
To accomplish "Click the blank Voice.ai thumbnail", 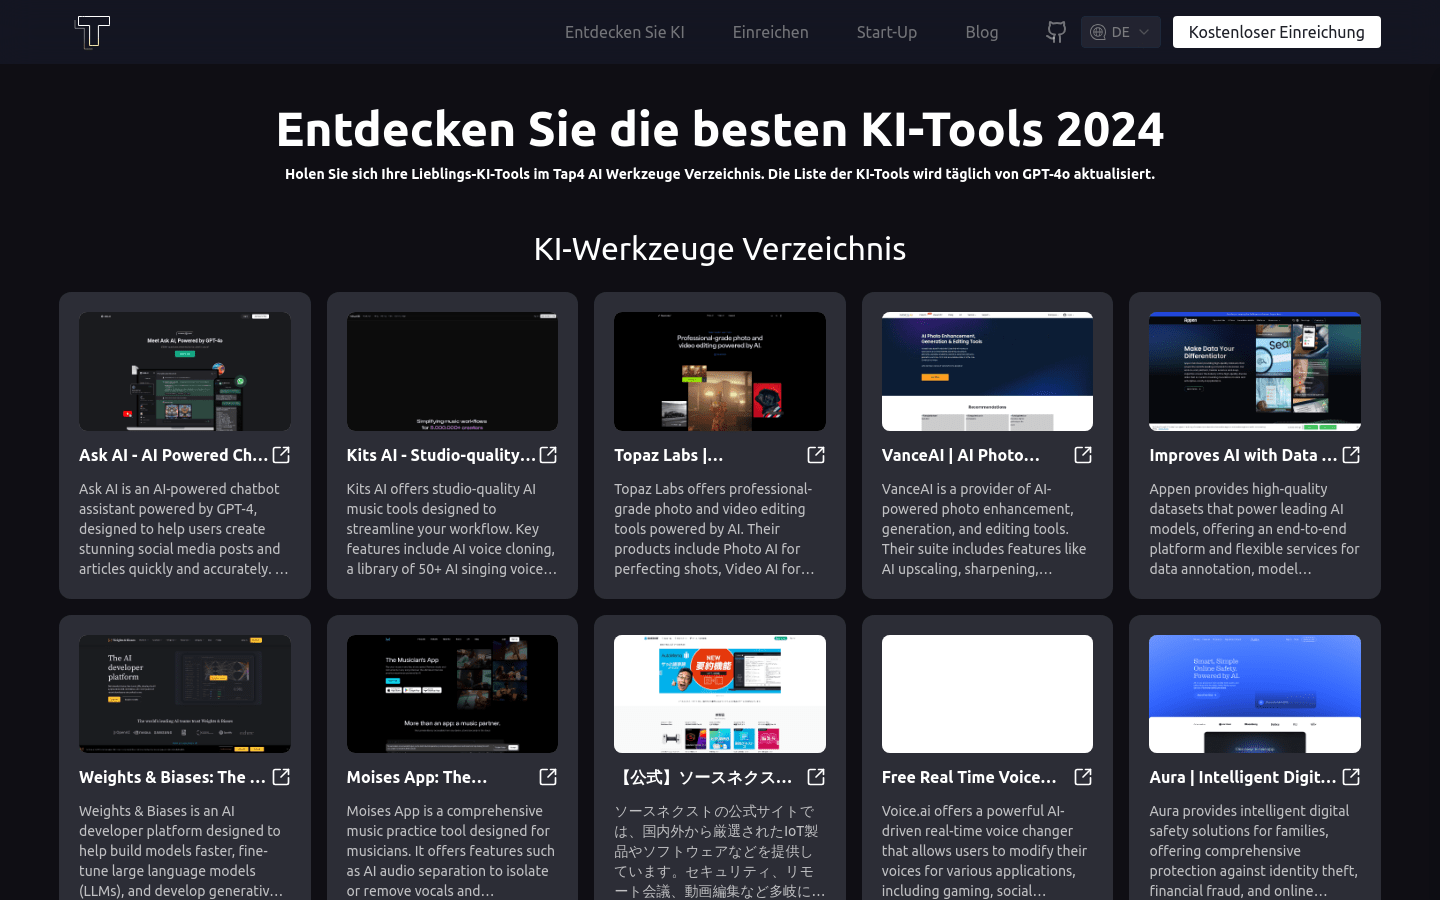I will click(987, 694).
